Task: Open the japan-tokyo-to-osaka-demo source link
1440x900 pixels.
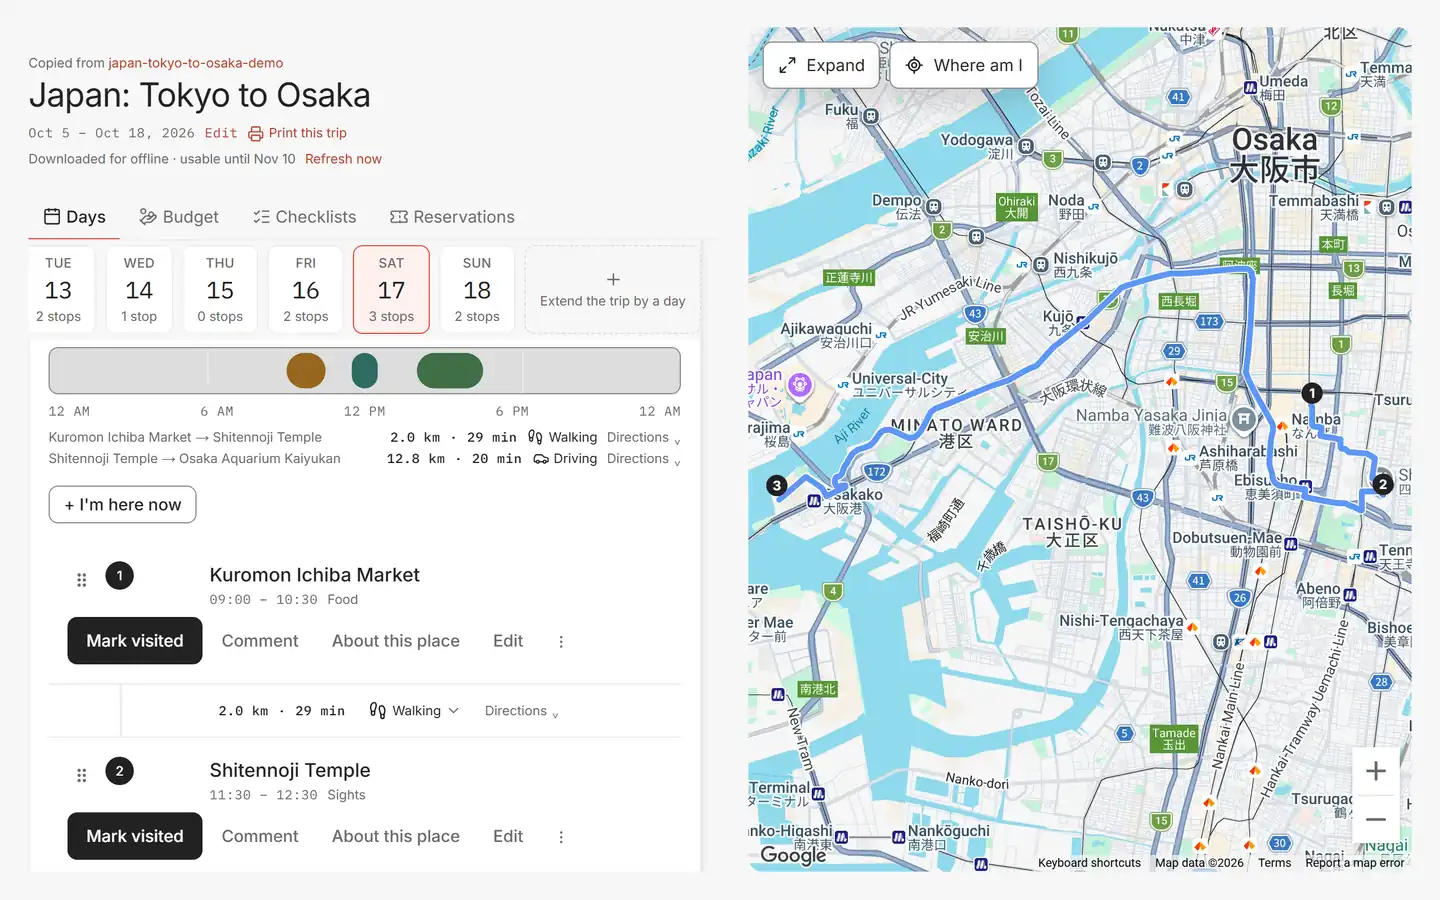Action: [196, 63]
